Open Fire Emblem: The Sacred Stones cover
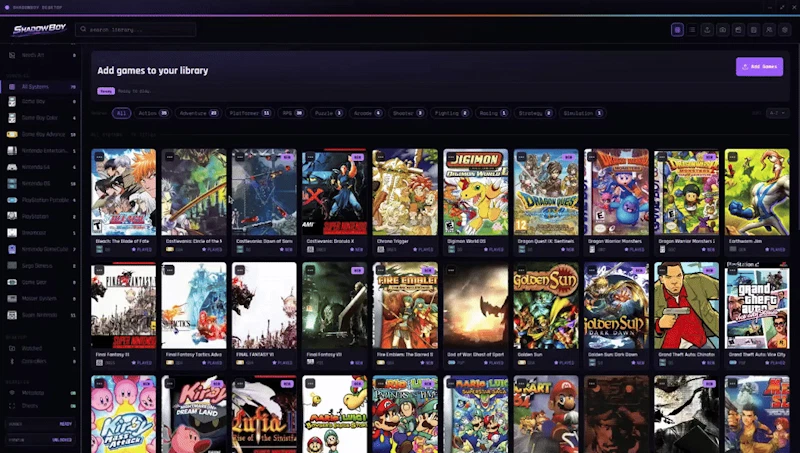This screenshot has height=453, width=800. pos(405,305)
